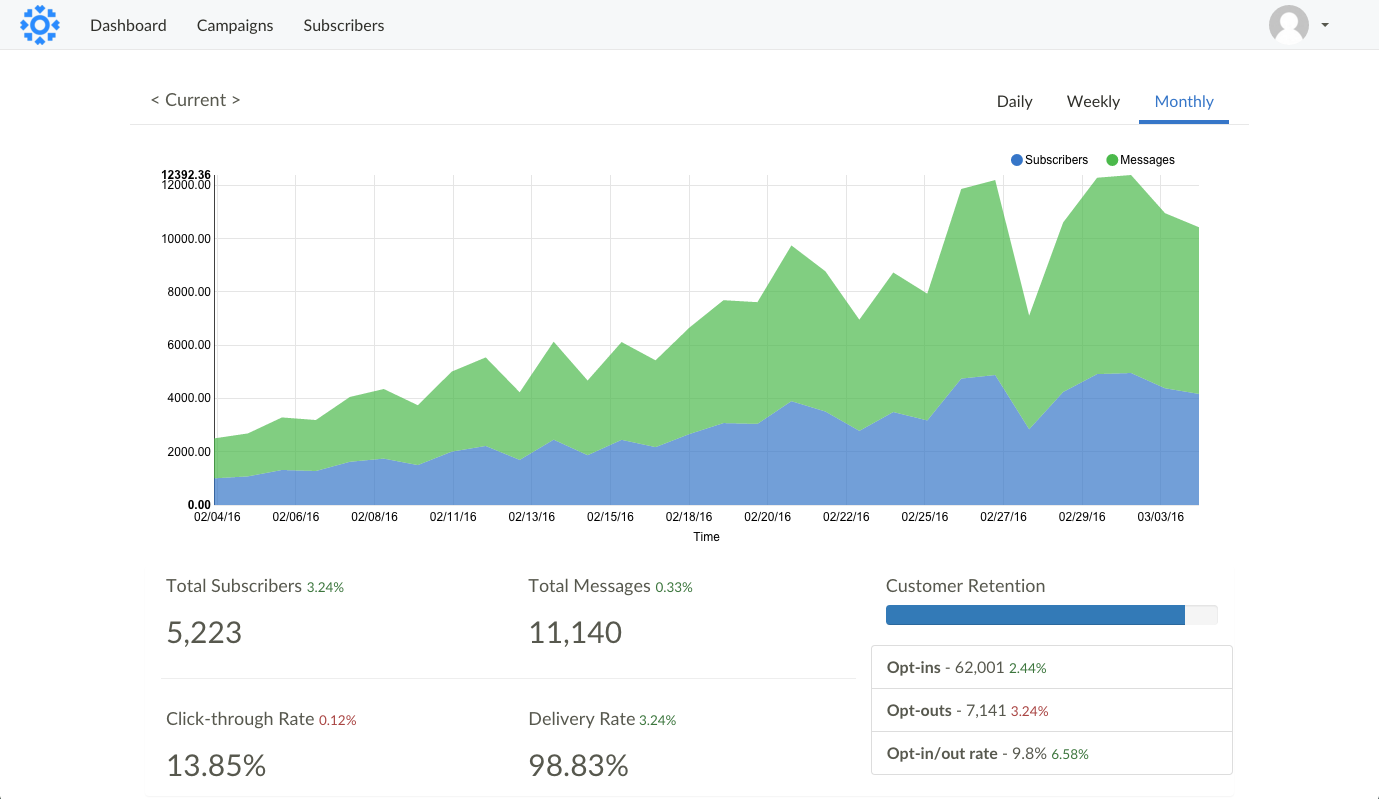Screen dimensions: 1379x799
Task: Switch to the Weekly tab
Action: point(1093,101)
